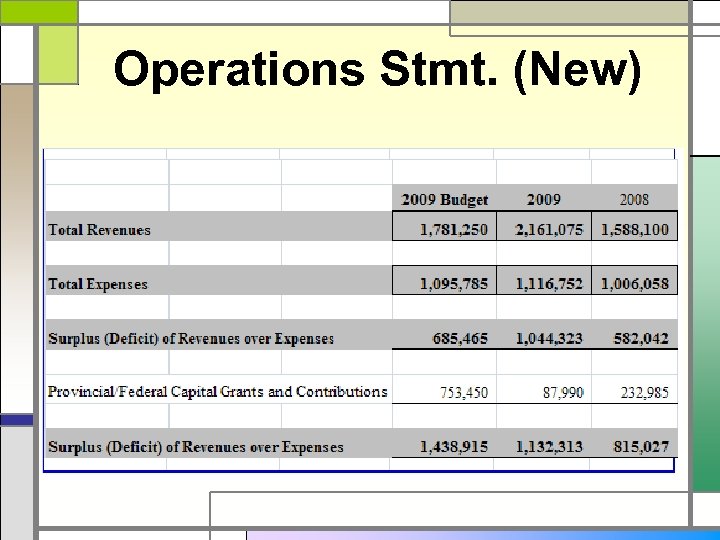The image size is (720, 540).
Task: Click the grants value 753,450
Action: (464, 393)
